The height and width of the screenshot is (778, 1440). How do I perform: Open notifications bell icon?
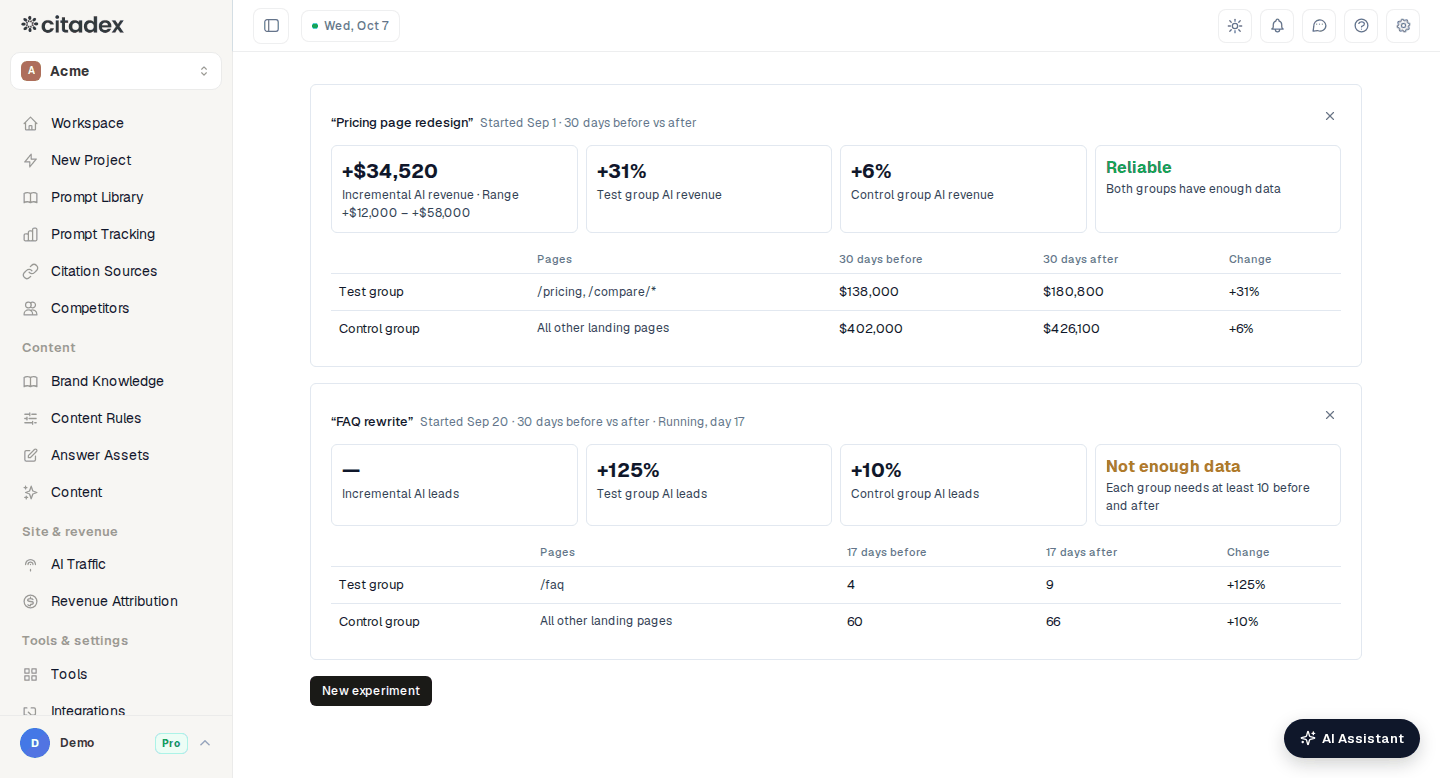coord(1277,26)
